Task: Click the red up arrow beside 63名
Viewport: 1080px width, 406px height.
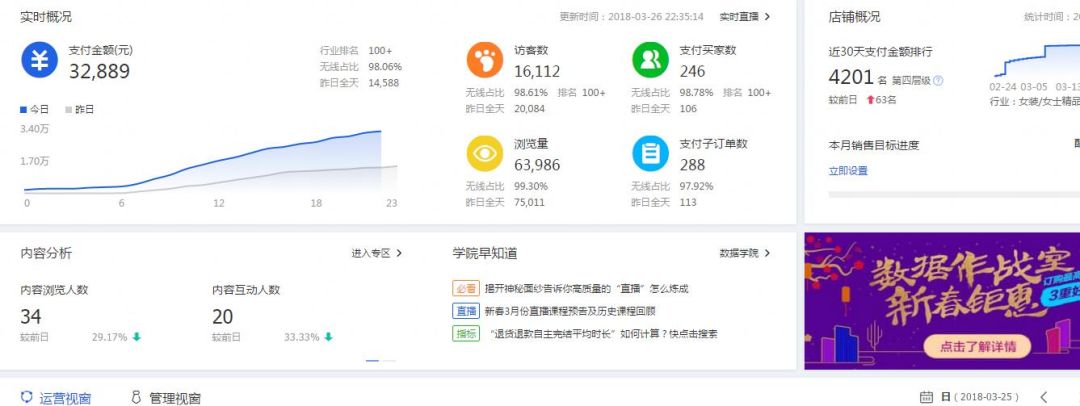Action: [x=870, y=100]
